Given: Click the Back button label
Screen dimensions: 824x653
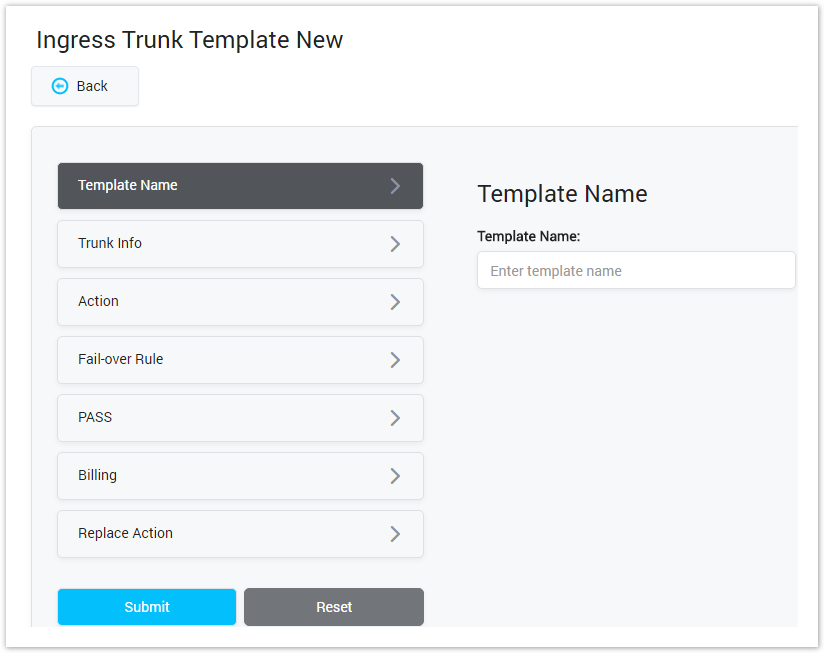Looking at the screenshot, I should 92,86.
